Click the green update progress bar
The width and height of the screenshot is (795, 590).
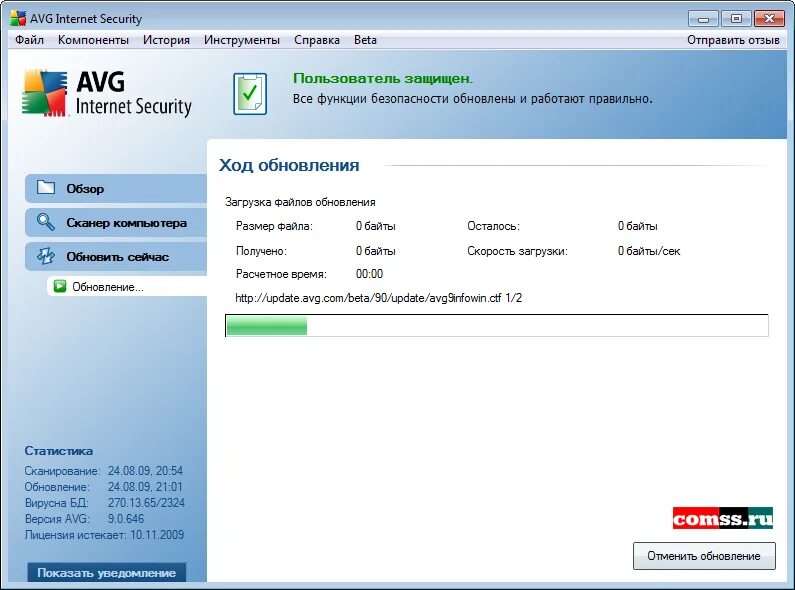[x=497, y=325]
